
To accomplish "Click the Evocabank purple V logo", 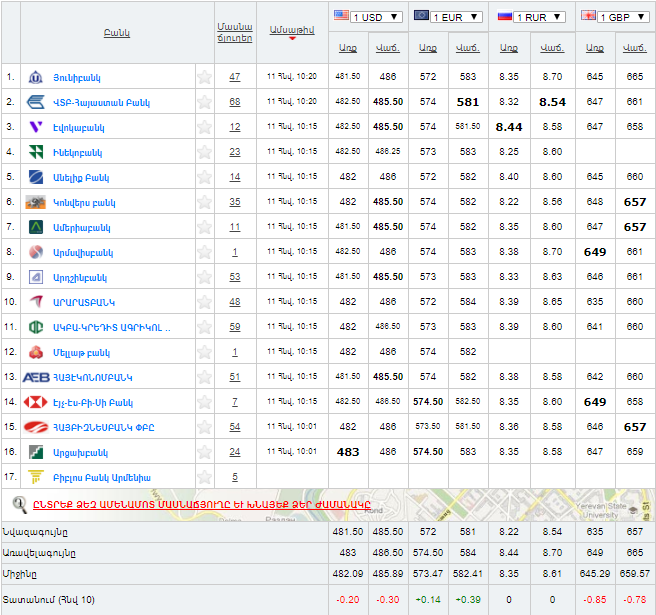I will 36,127.
